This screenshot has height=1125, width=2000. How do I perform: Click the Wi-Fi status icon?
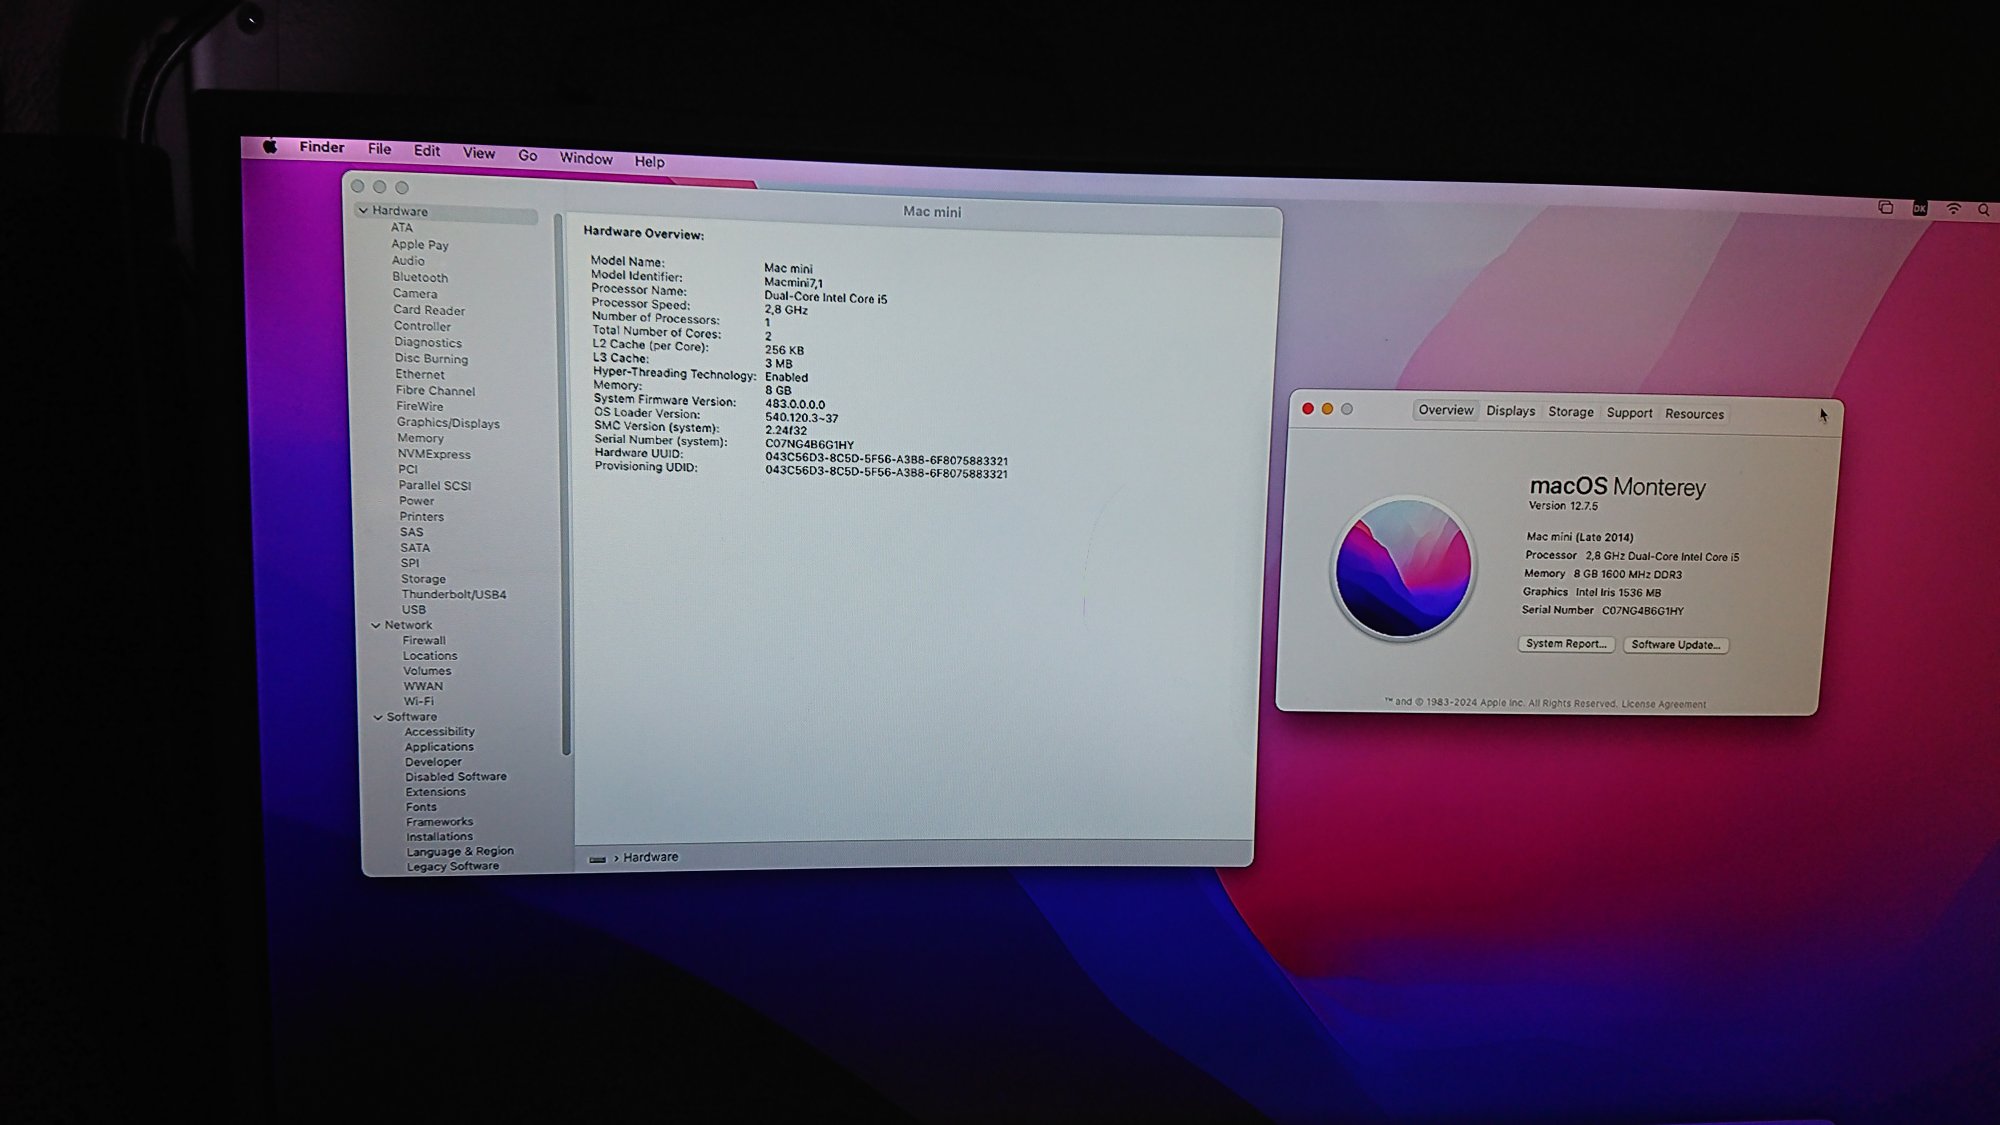click(x=1953, y=208)
